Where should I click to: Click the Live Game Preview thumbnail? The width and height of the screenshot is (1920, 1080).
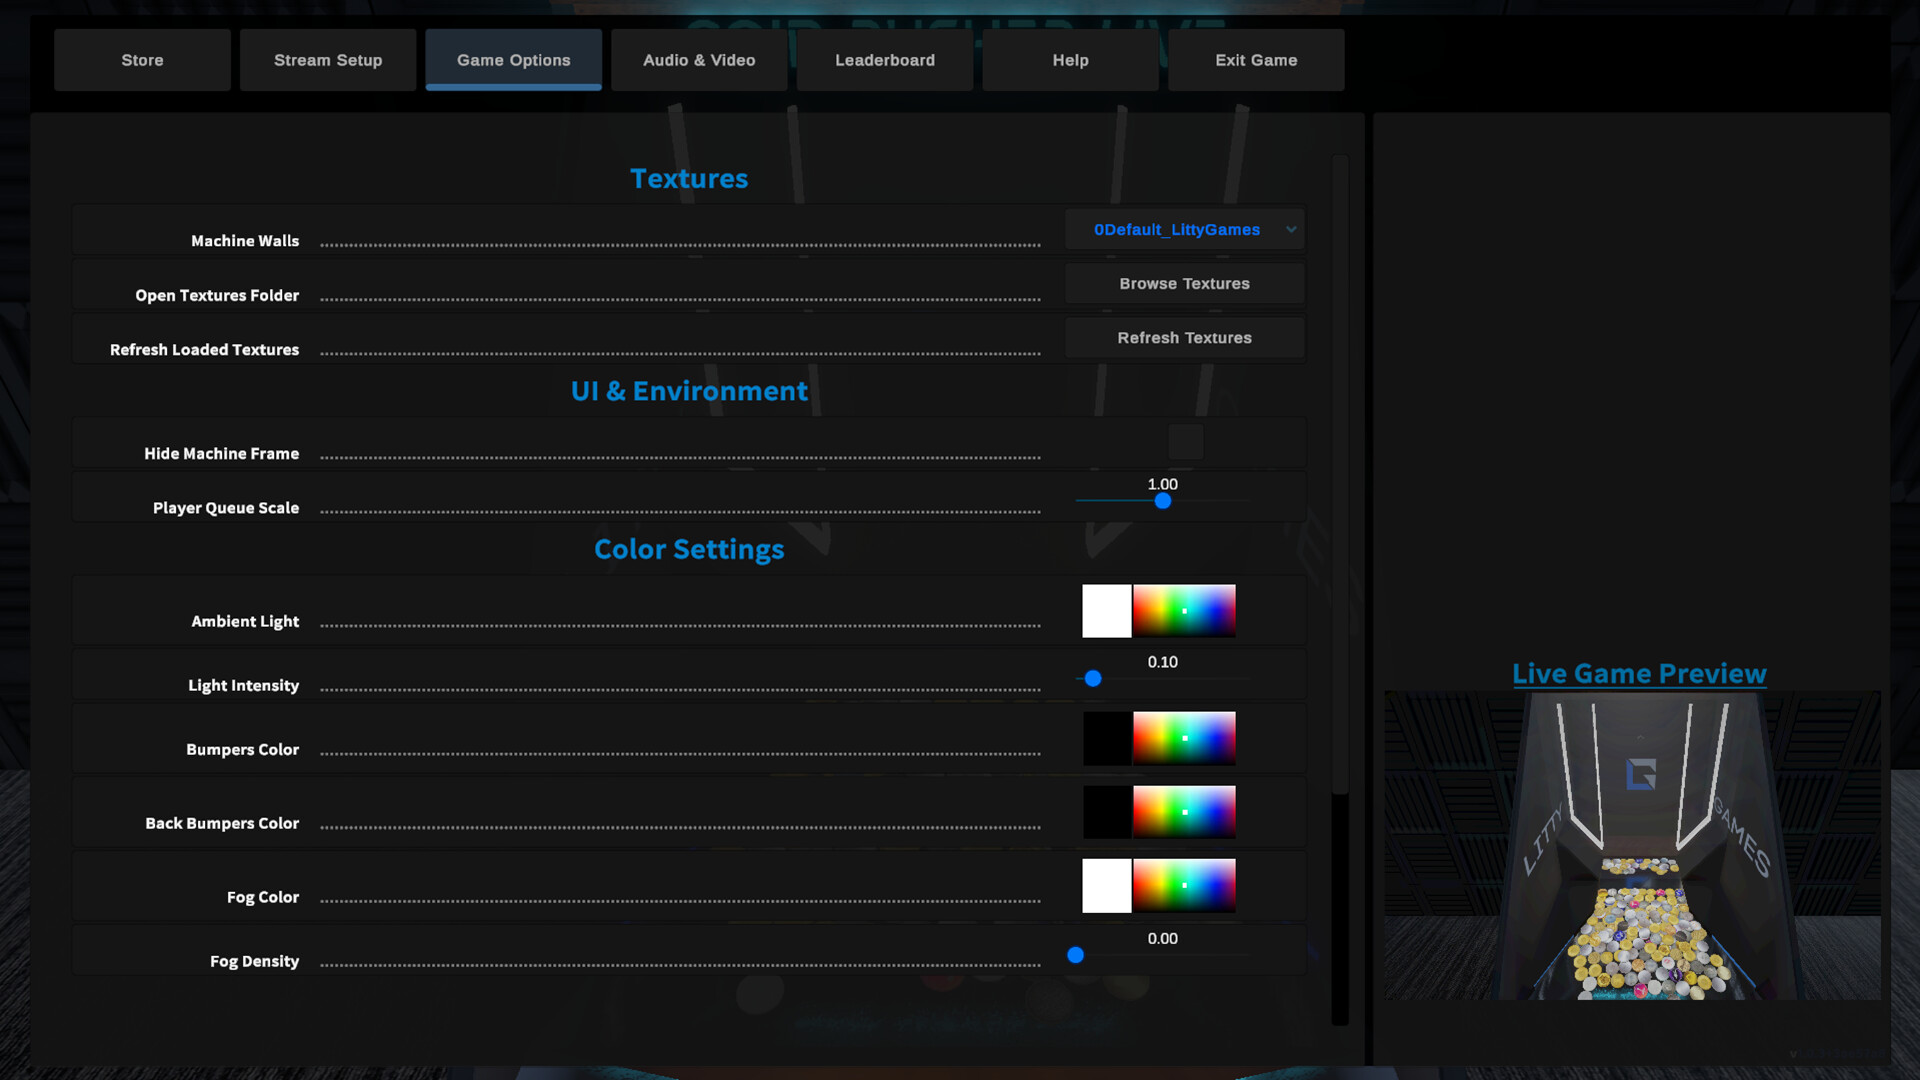[x=1632, y=845]
